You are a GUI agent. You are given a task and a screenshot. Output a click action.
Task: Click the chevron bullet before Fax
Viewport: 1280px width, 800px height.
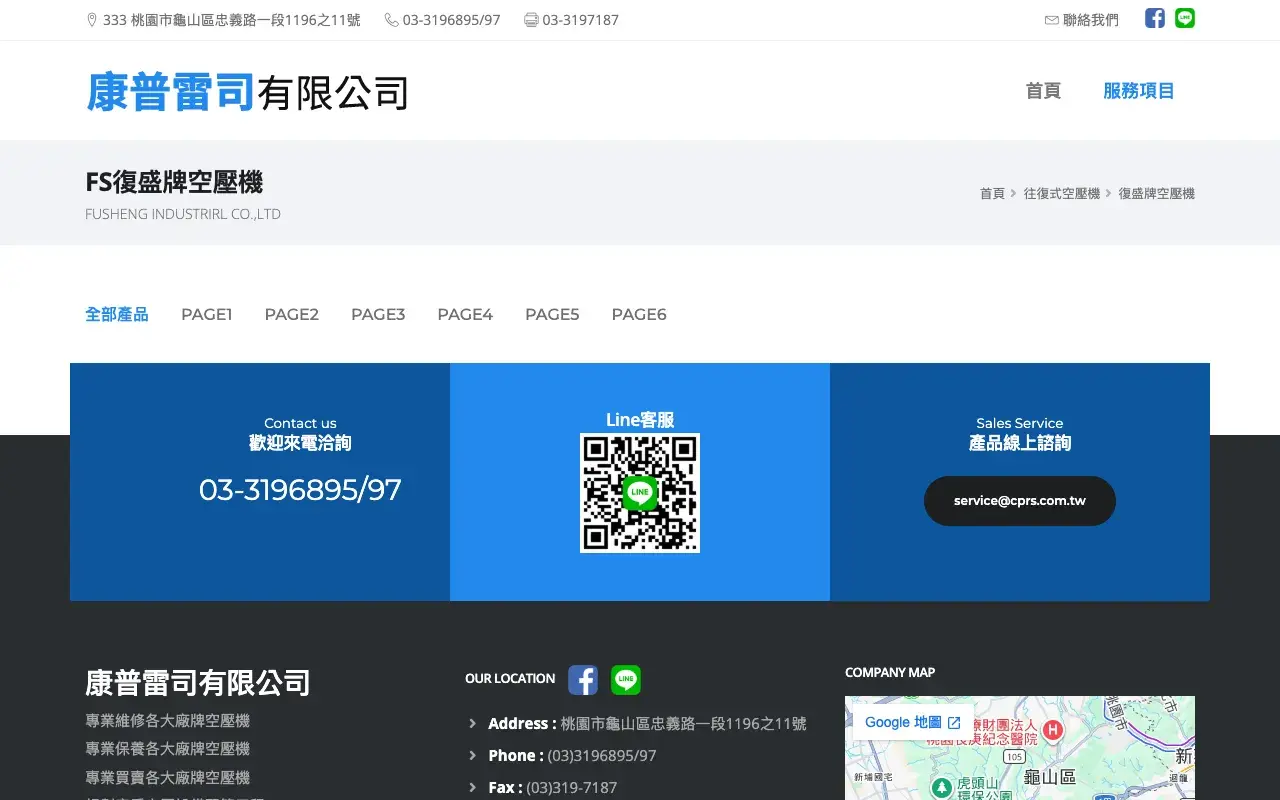(x=473, y=788)
